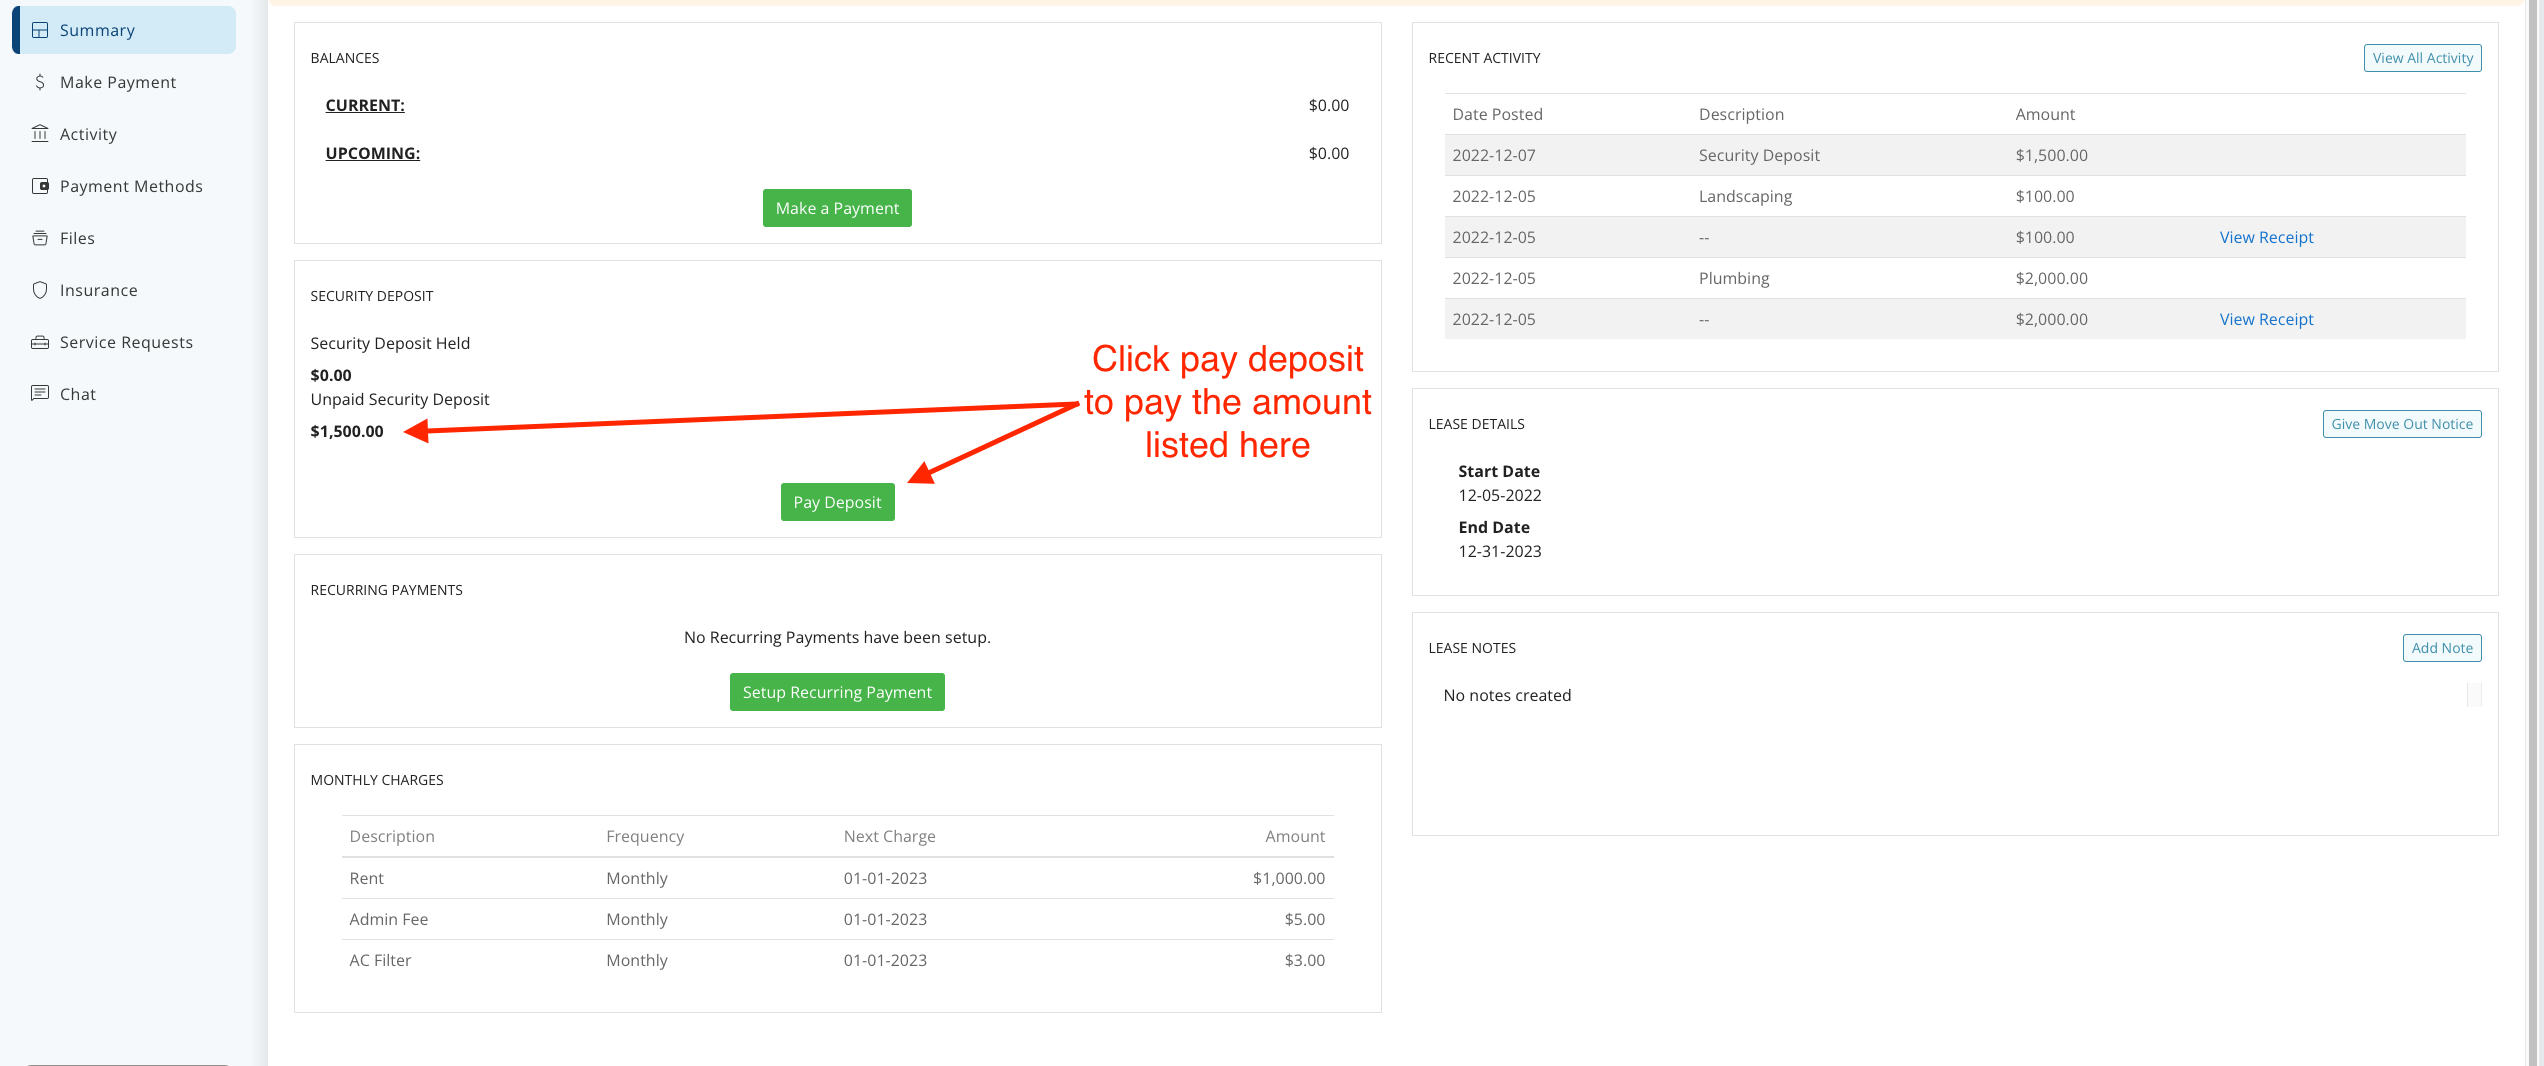Click Pay Deposit to pay security deposit

837,502
